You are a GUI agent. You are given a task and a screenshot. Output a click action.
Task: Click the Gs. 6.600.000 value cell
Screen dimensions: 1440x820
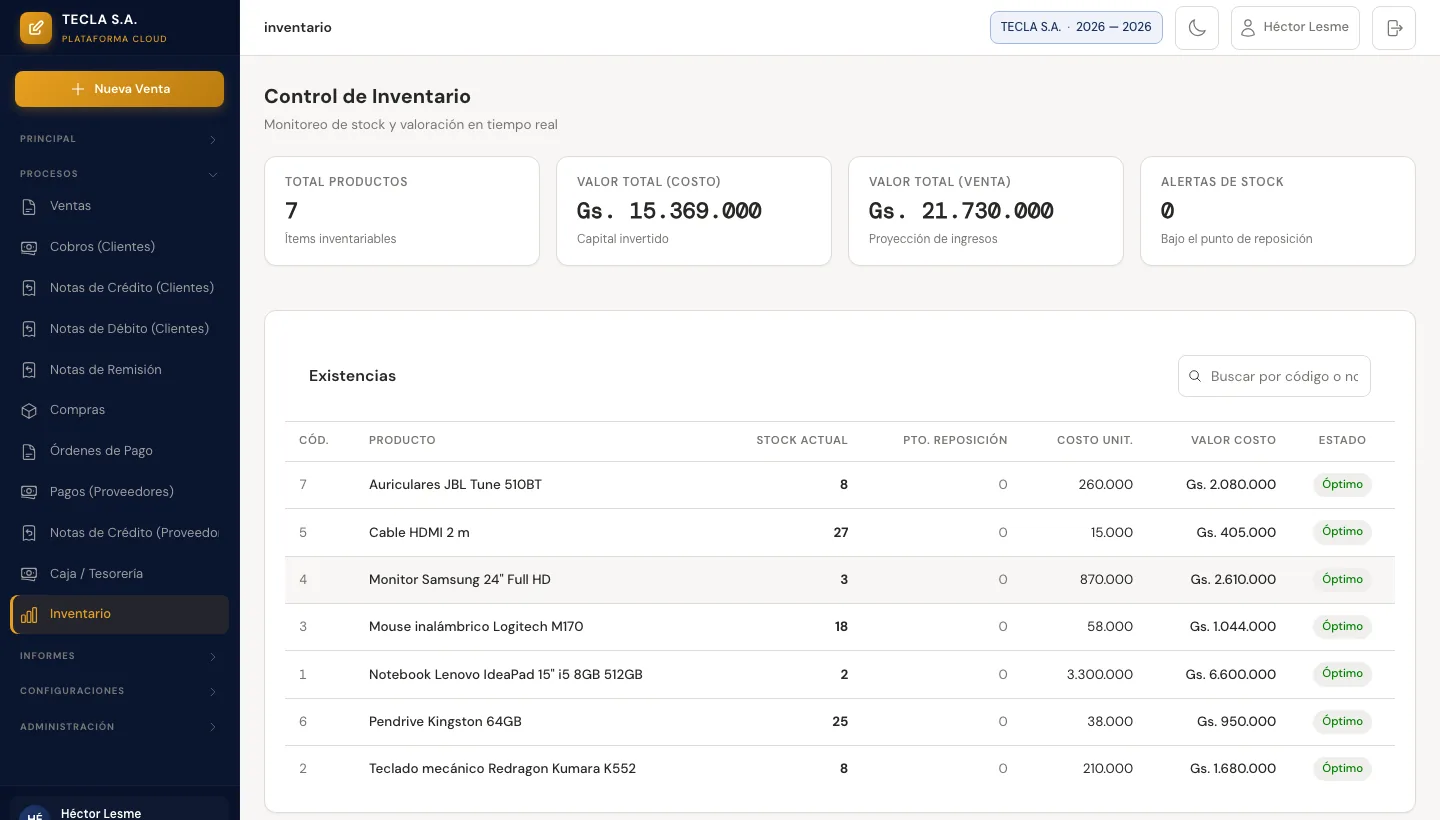pos(1231,675)
